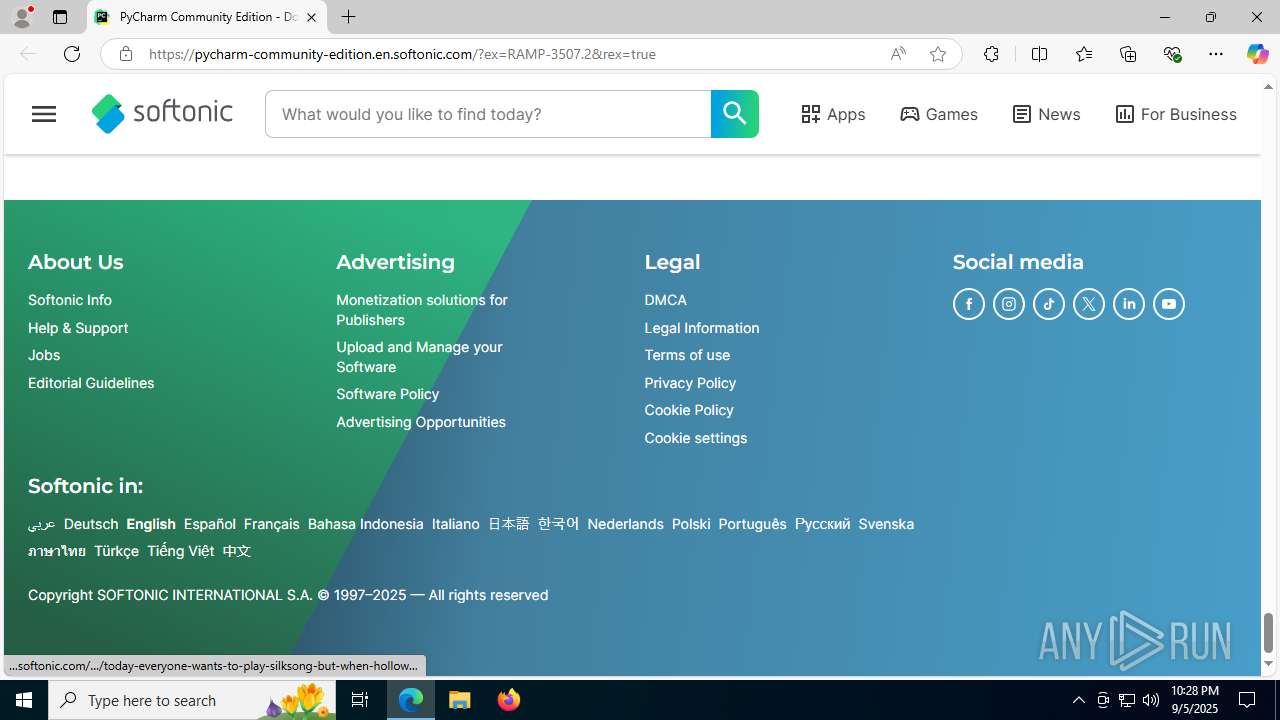Switch site language to Français

pyautogui.click(x=272, y=524)
